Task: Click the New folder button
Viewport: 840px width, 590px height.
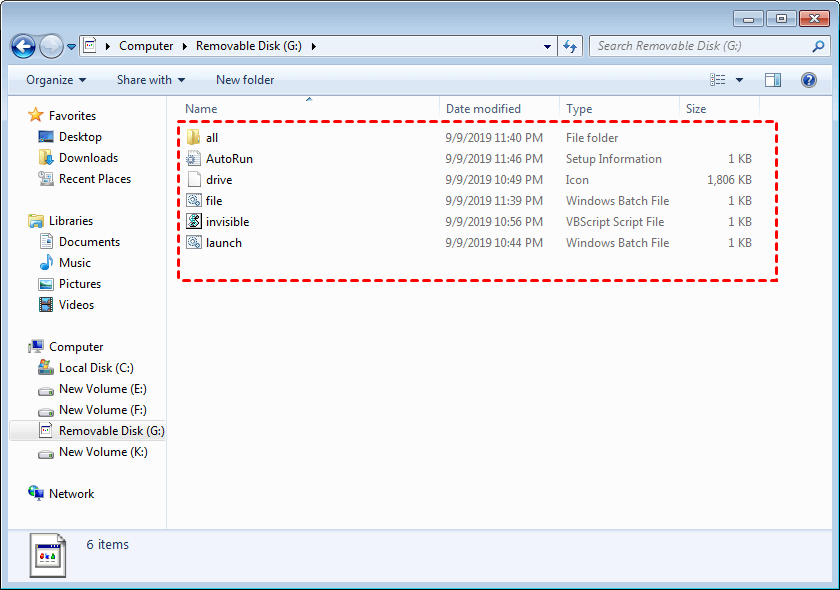Action: pyautogui.click(x=245, y=80)
